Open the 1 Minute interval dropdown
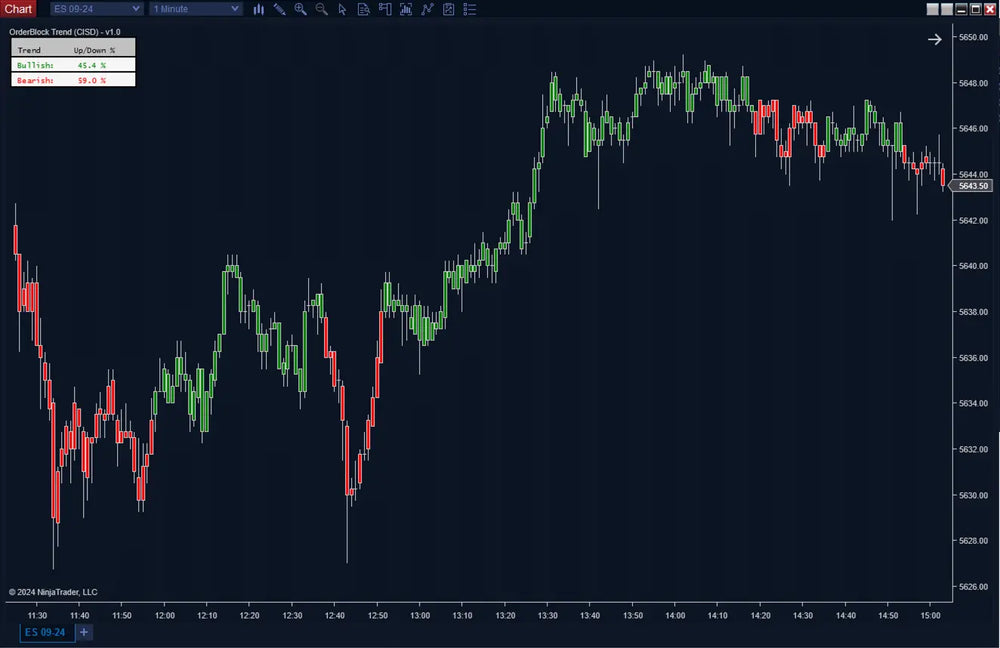The height and width of the screenshot is (648, 1000). (195, 8)
